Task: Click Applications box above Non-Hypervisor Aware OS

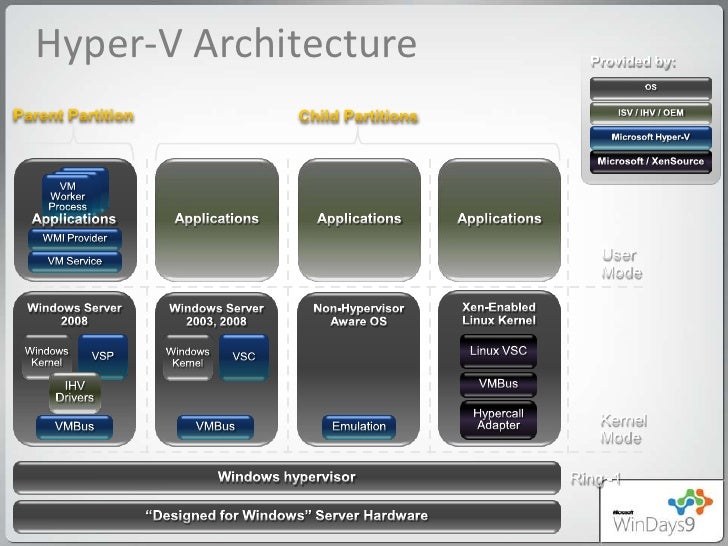Action: 359,219
